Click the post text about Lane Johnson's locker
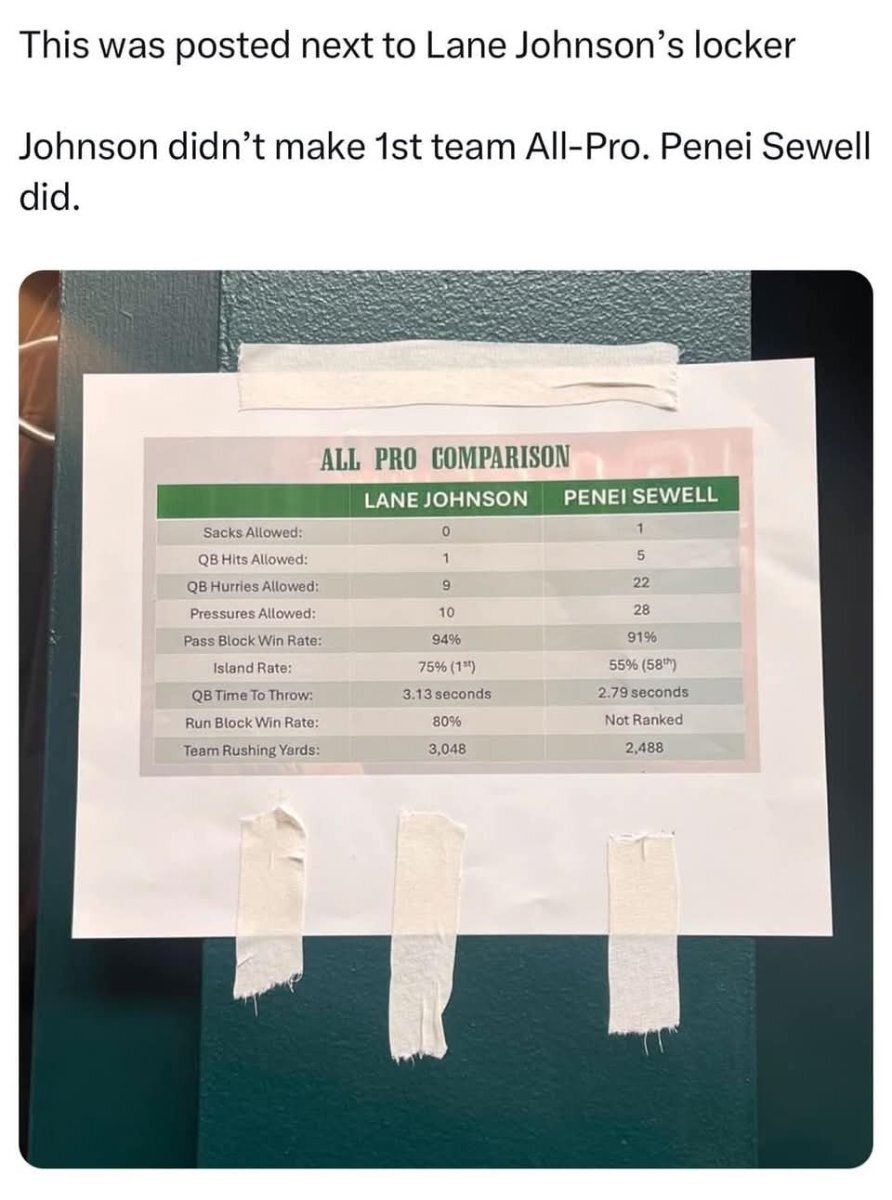892x1200 pixels. pyautogui.click(x=408, y=46)
